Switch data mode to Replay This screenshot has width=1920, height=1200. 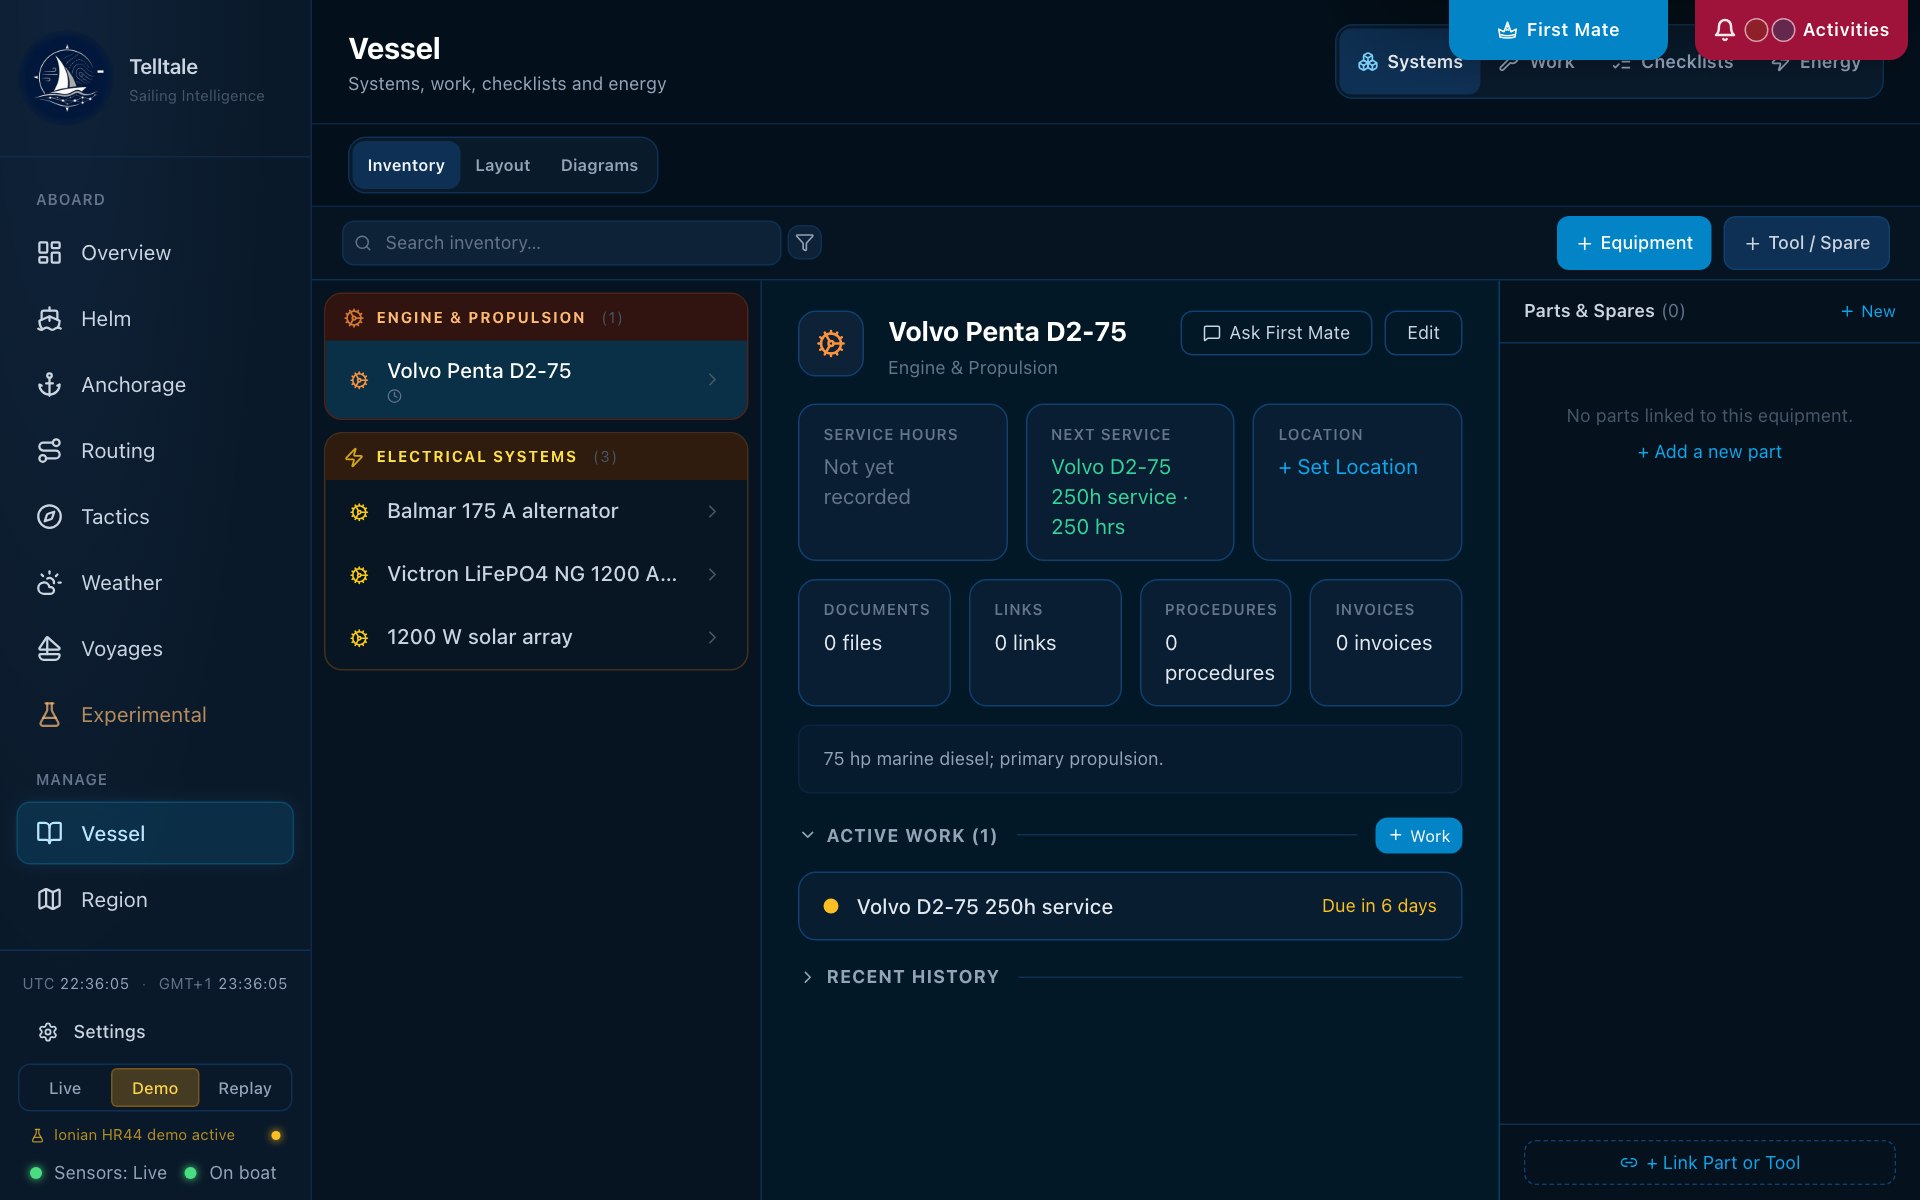pyautogui.click(x=245, y=1088)
